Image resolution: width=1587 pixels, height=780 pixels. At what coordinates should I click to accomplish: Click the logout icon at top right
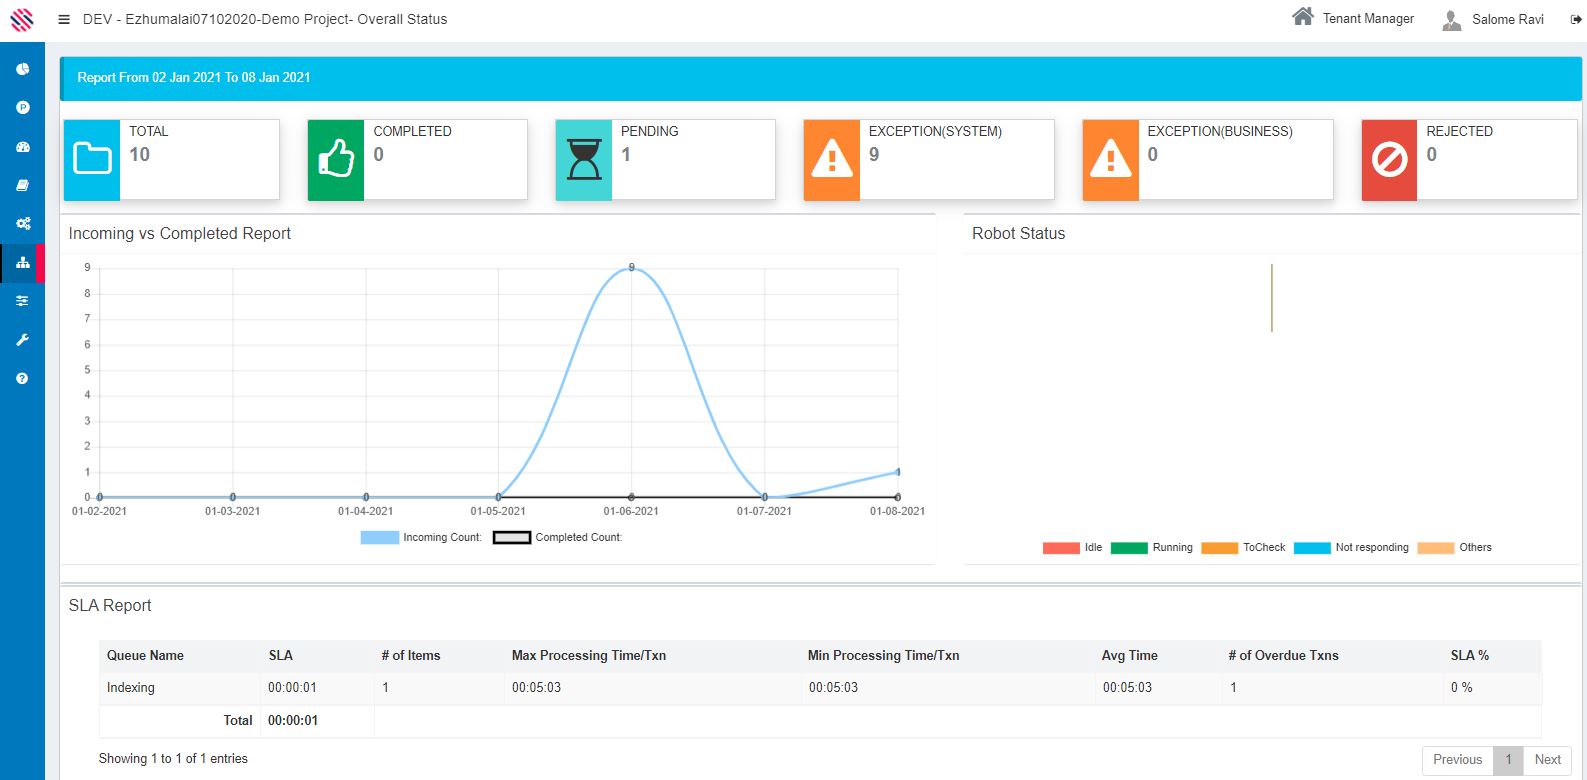(1576, 19)
